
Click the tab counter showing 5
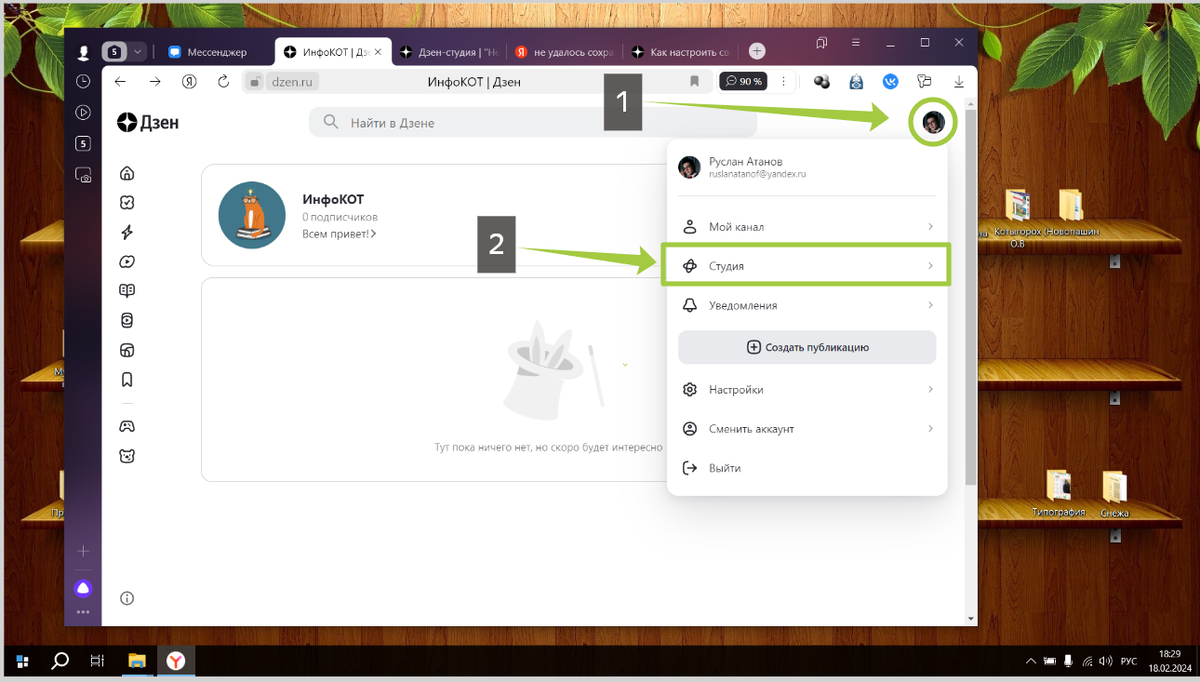pos(115,51)
